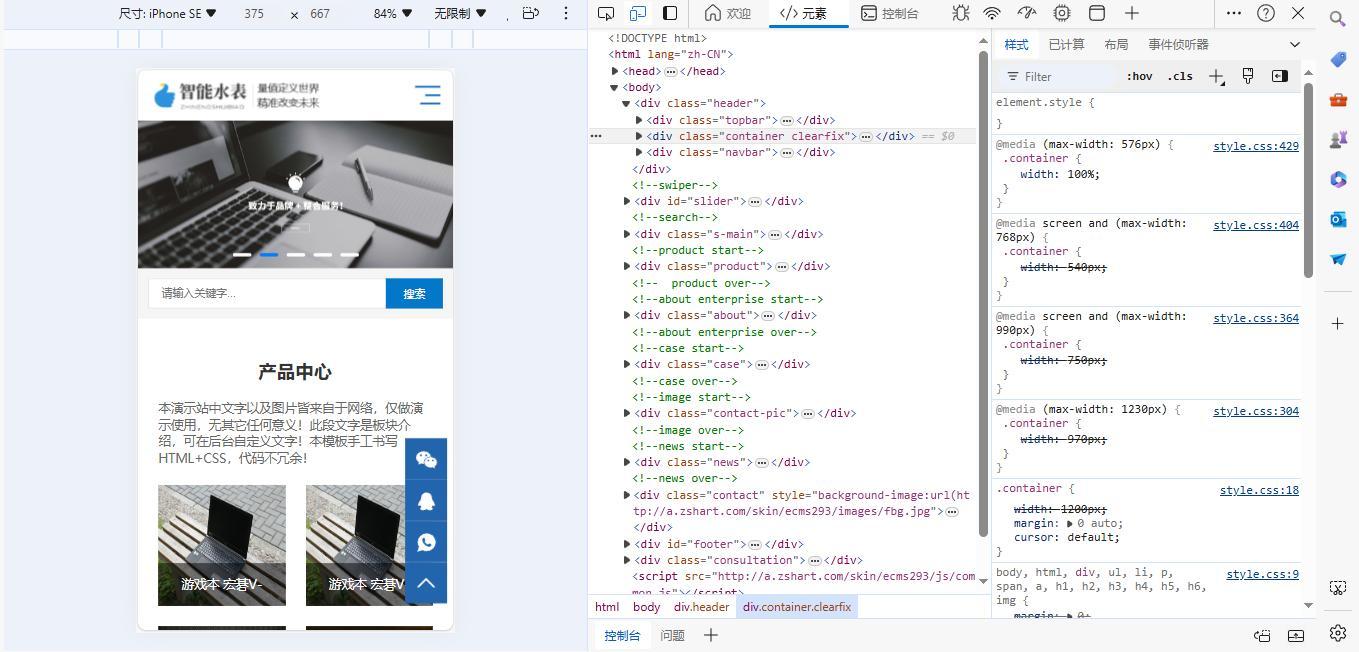Select the div id footer tree row
The image size is (1359, 652).
tap(783, 544)
